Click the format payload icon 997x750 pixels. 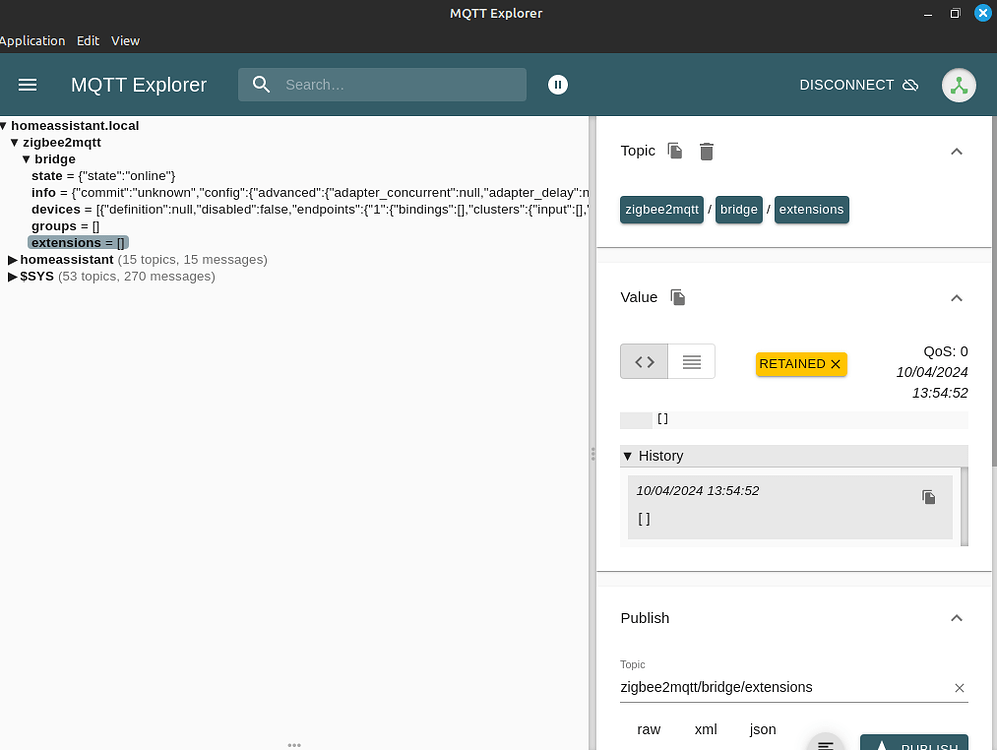pyautogui.click(x=825, y=744)
